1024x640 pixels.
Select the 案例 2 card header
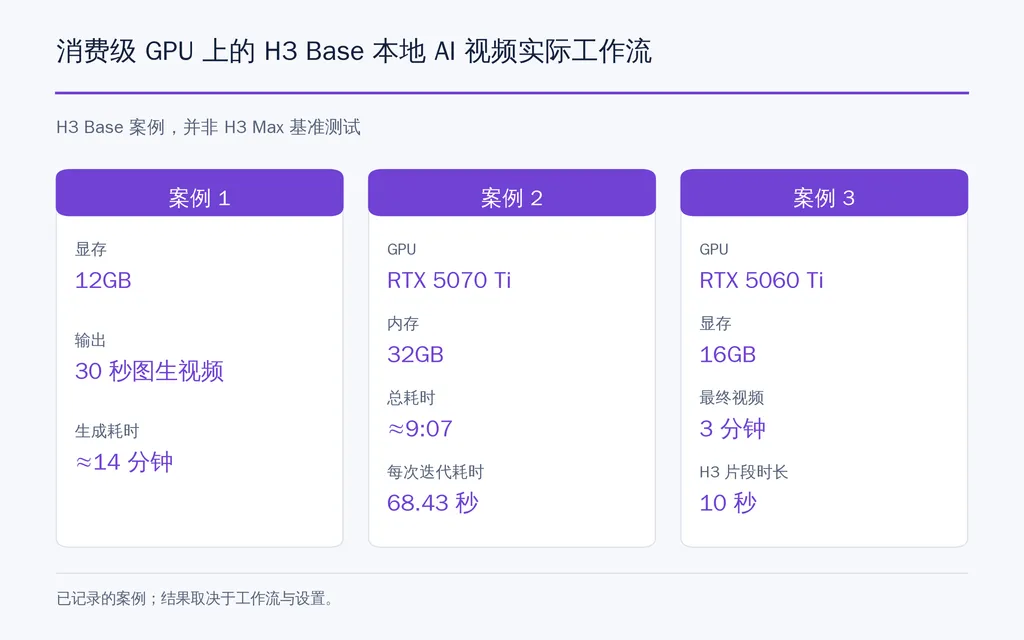(x=511, y=193)
